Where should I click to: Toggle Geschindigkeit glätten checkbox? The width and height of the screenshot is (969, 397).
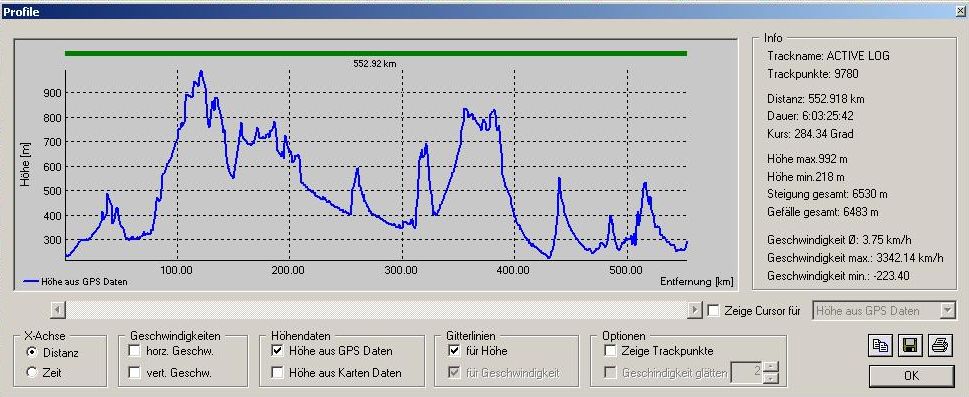click(611, 372)
